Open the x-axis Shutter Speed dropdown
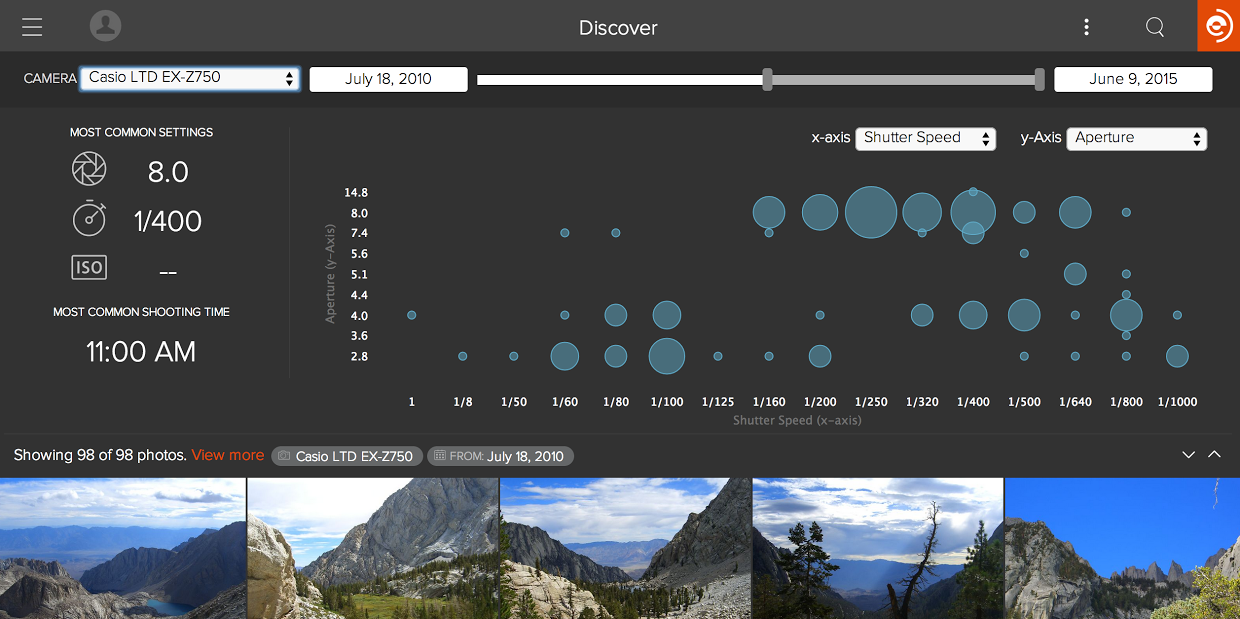 (925, 138)
